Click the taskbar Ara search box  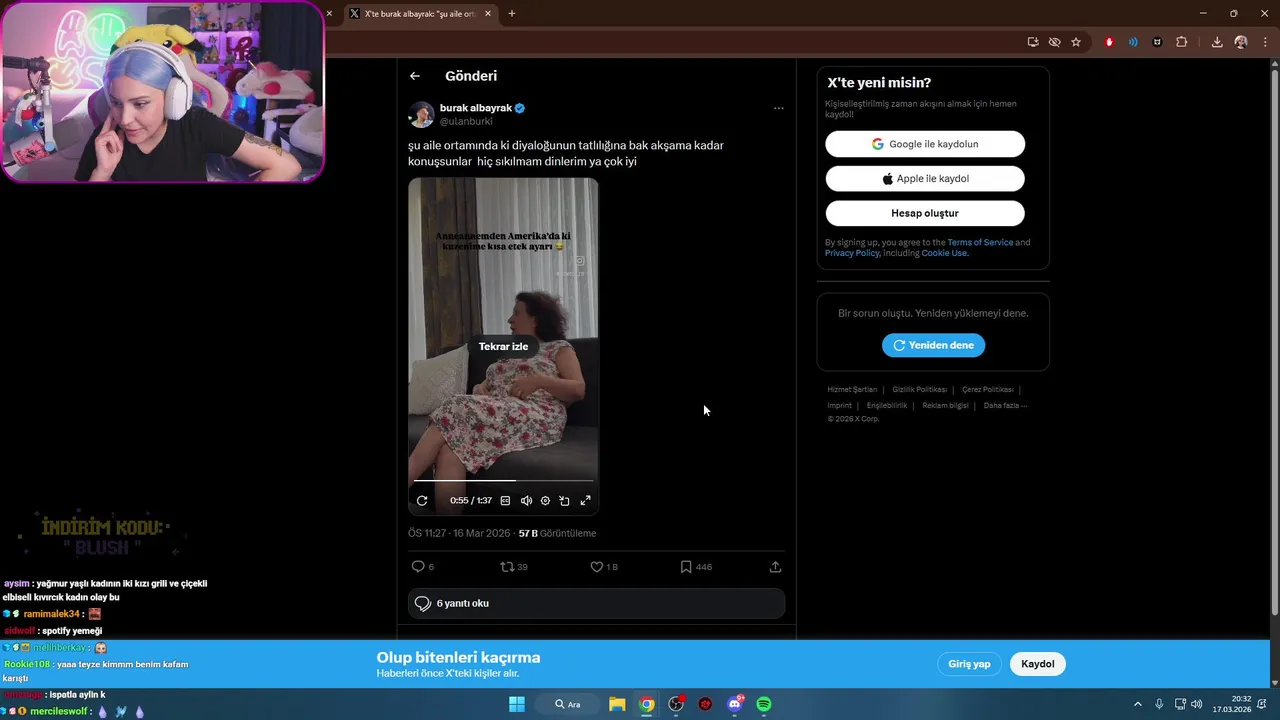click(568, 704)
